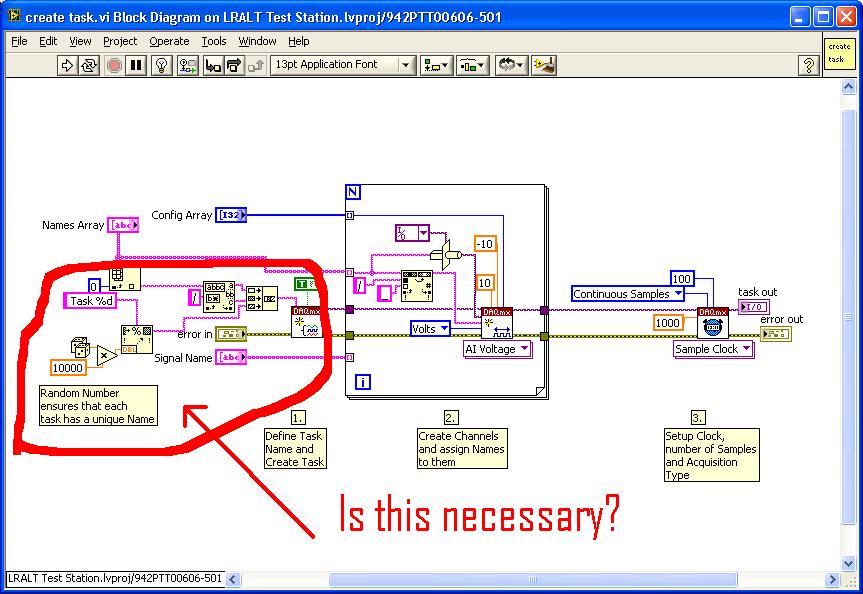Click the Run arrow toolbar button

point(67,66)
